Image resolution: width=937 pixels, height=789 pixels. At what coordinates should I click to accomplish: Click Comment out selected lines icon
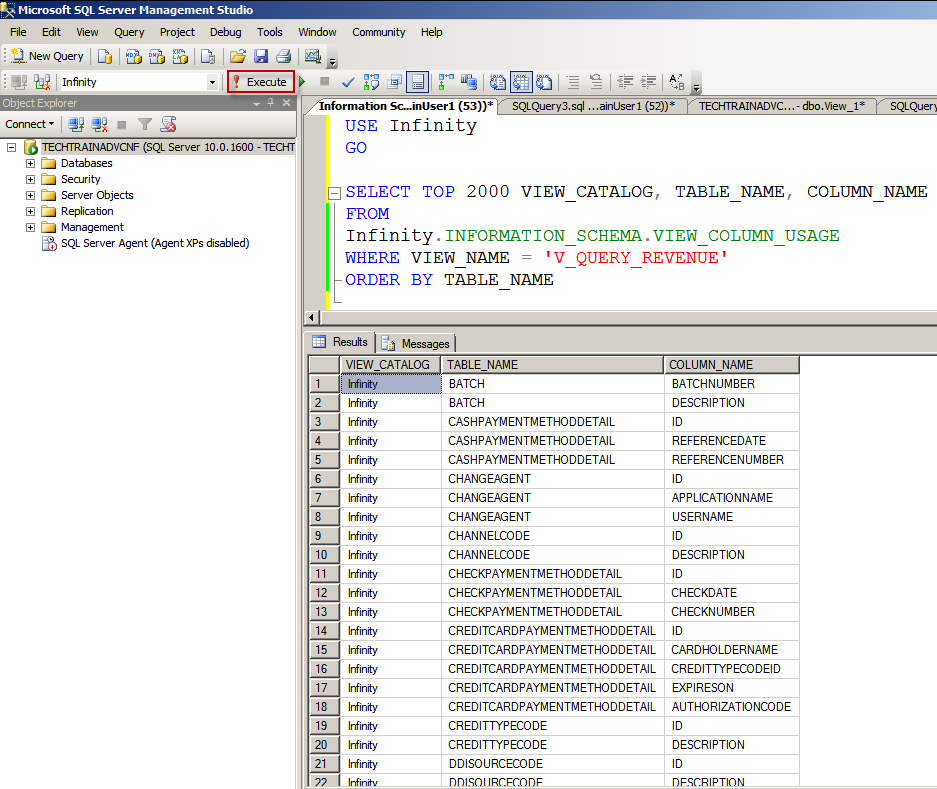[572, 82]
